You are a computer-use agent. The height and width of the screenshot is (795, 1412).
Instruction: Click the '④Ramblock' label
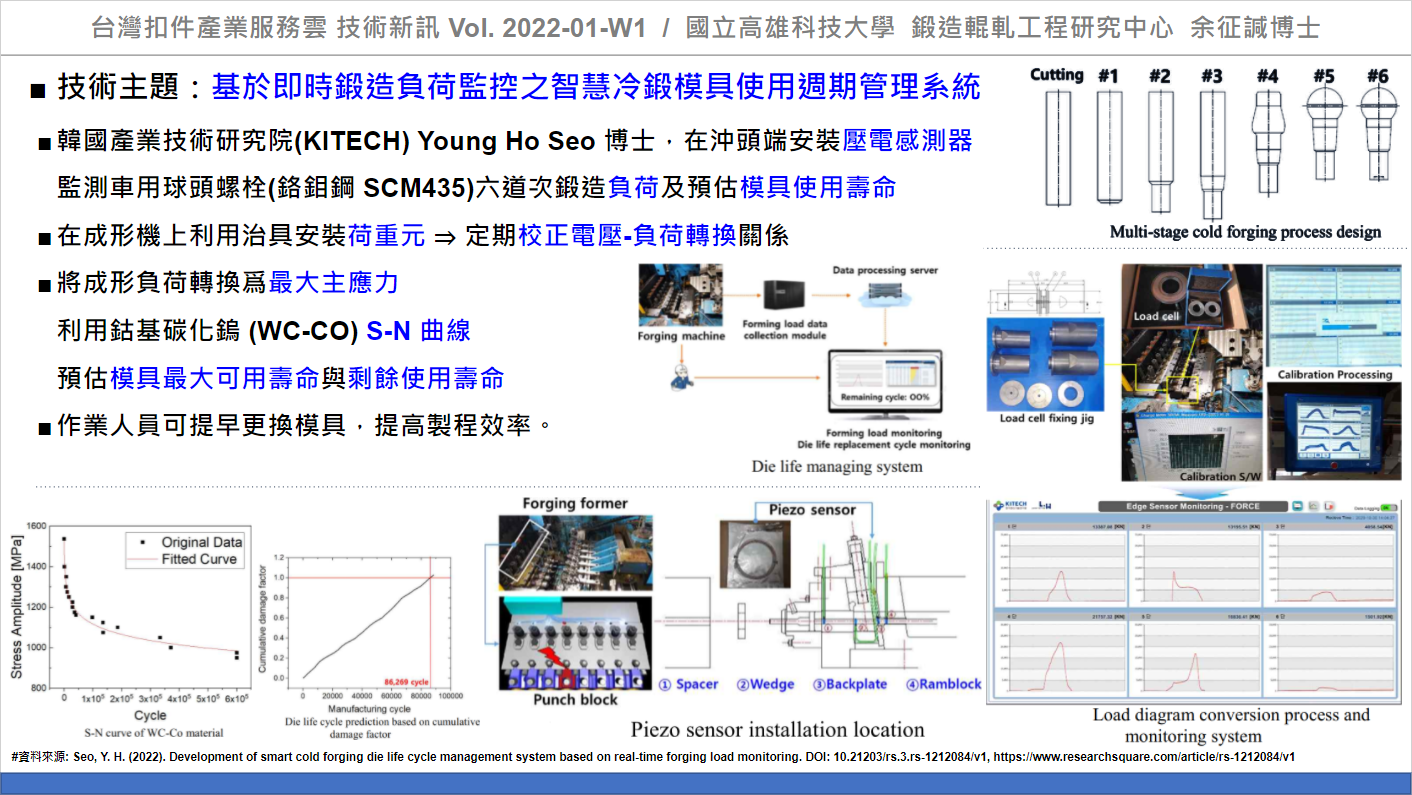pos(944,684)
